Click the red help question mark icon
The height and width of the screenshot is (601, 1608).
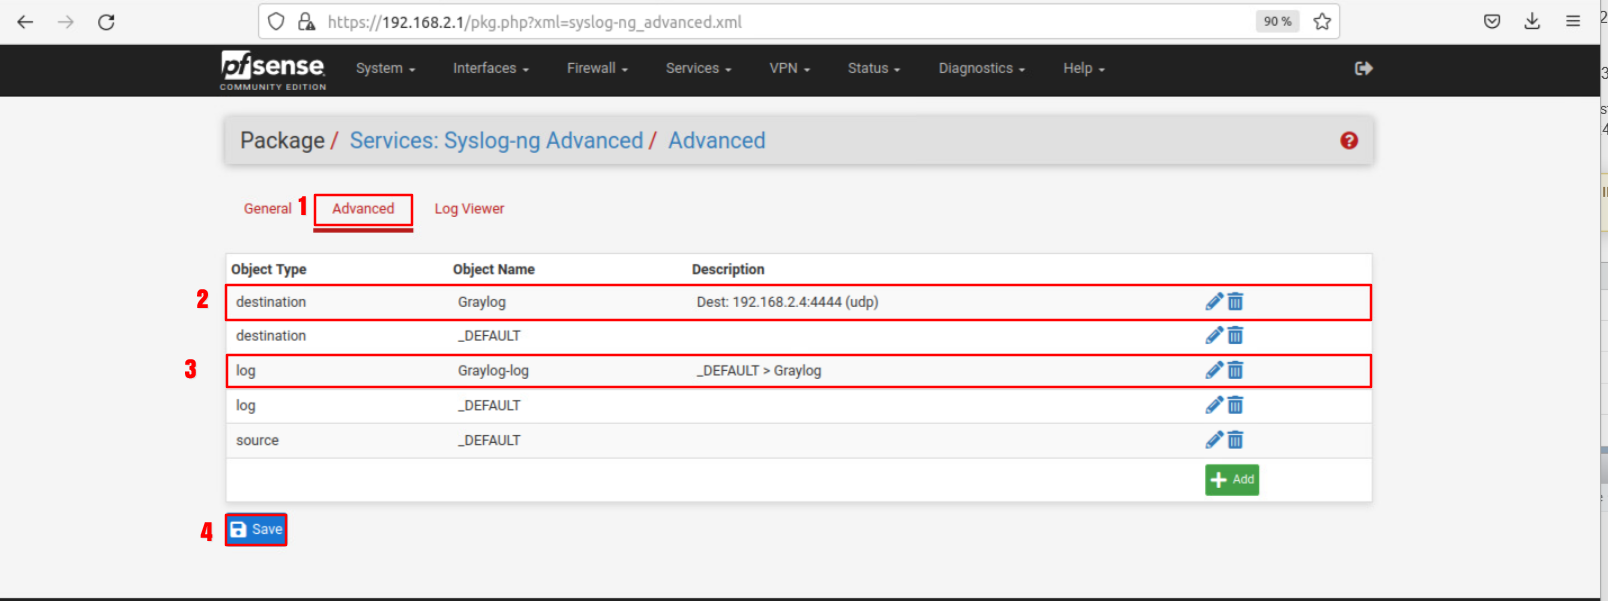[x=1349, y=141]
